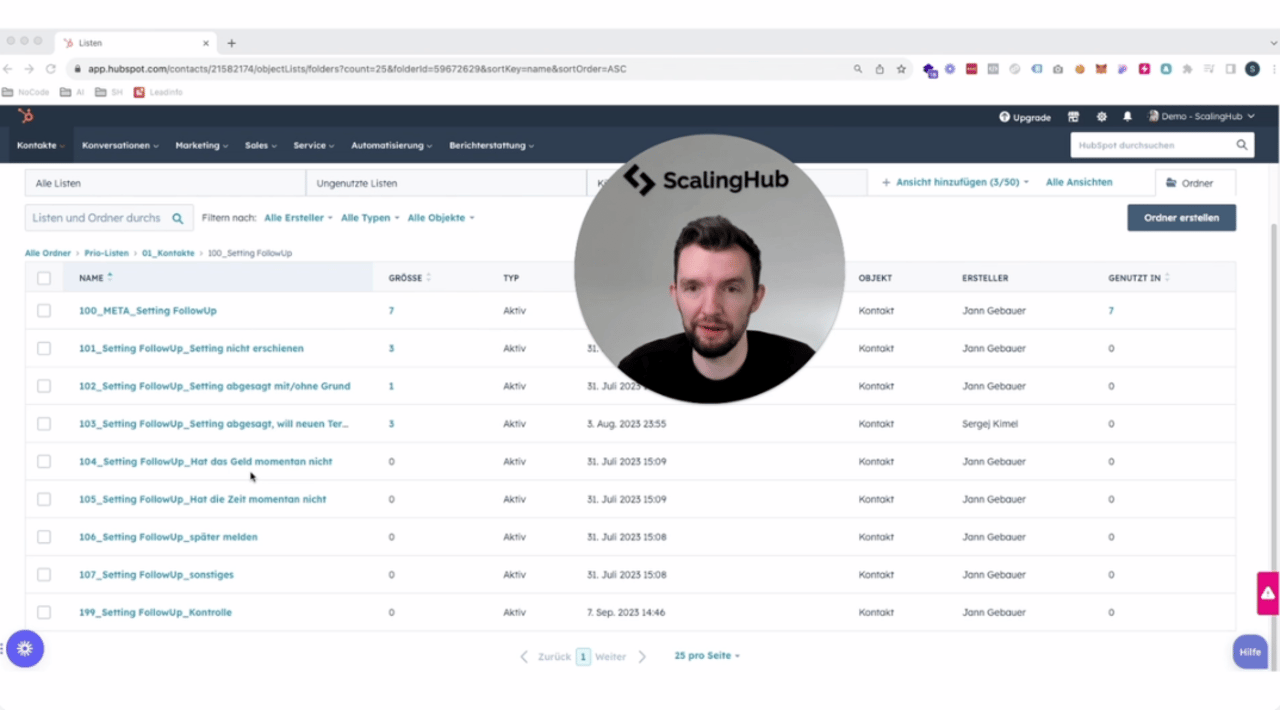Open the Marketing menu
Image resolution: width=1280 pixels, height=710 pixels.
coord(202,145)
